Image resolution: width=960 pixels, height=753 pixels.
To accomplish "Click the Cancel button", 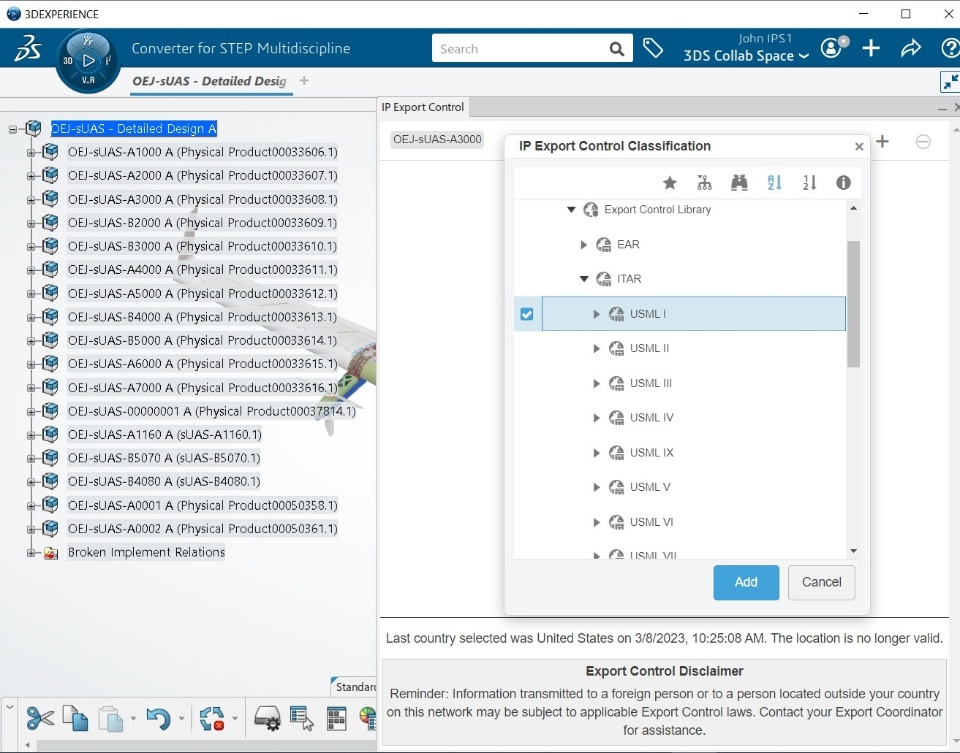I will 821,582.
